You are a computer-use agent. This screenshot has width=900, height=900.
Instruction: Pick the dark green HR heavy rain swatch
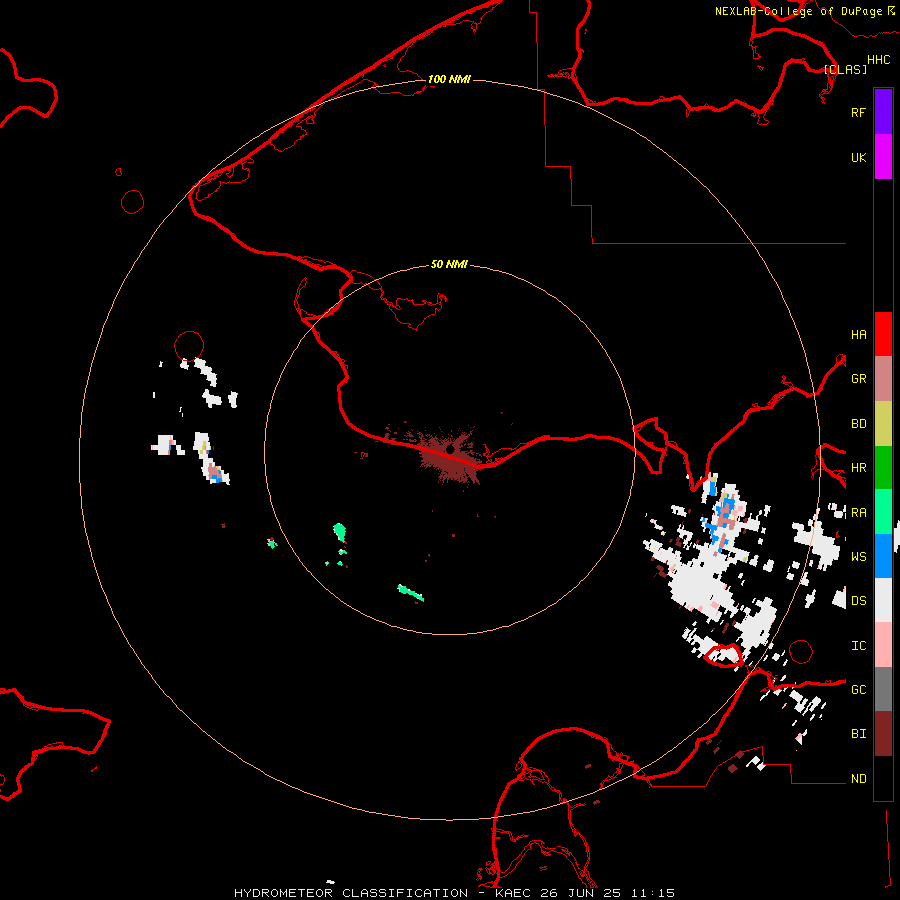pos(883,468)
